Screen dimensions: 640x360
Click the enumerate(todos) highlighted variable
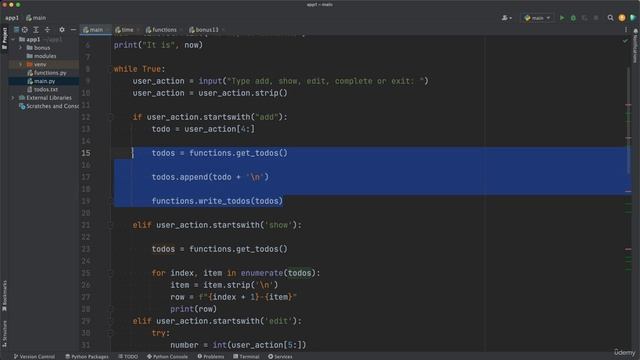point(300,273)
